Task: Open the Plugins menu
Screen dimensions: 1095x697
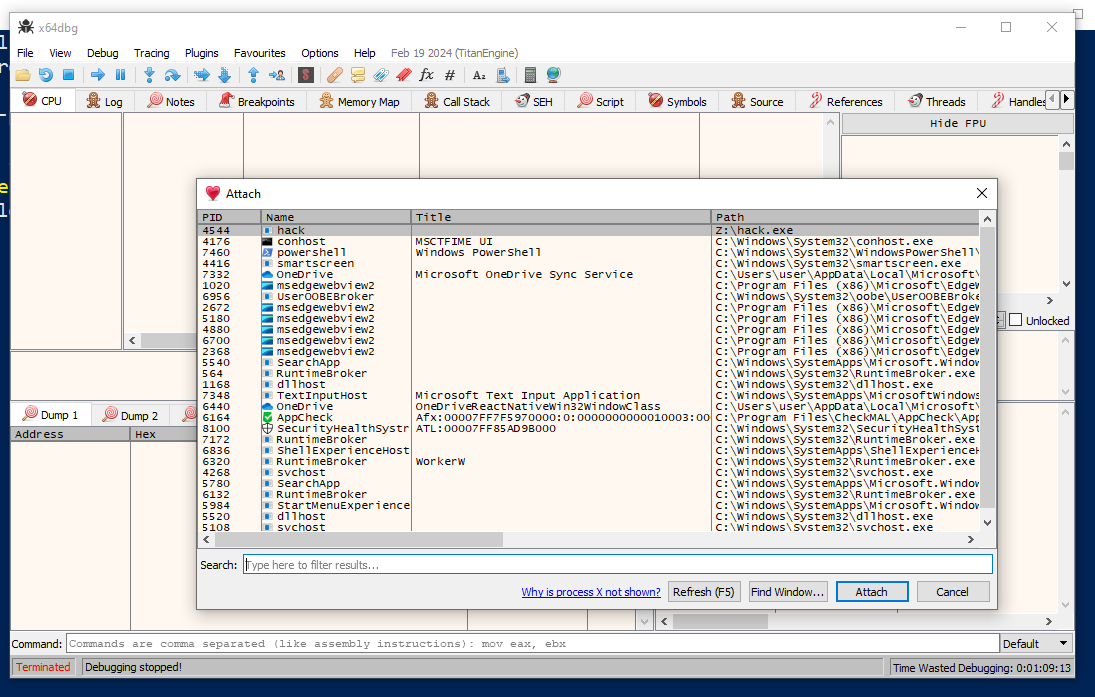Action: [202, 53]
